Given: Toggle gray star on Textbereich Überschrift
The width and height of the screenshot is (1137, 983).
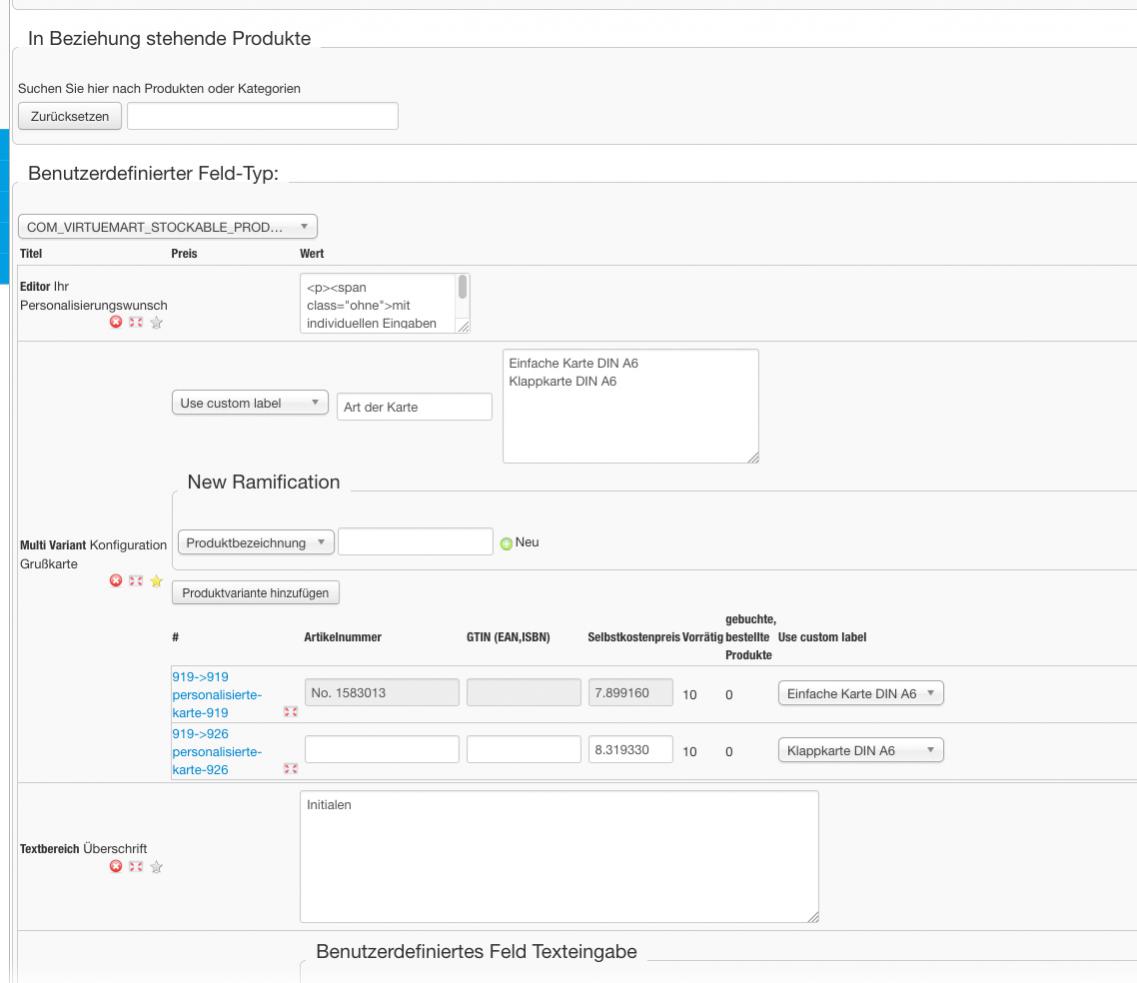Looking at the screenshot, I should 155,867.
